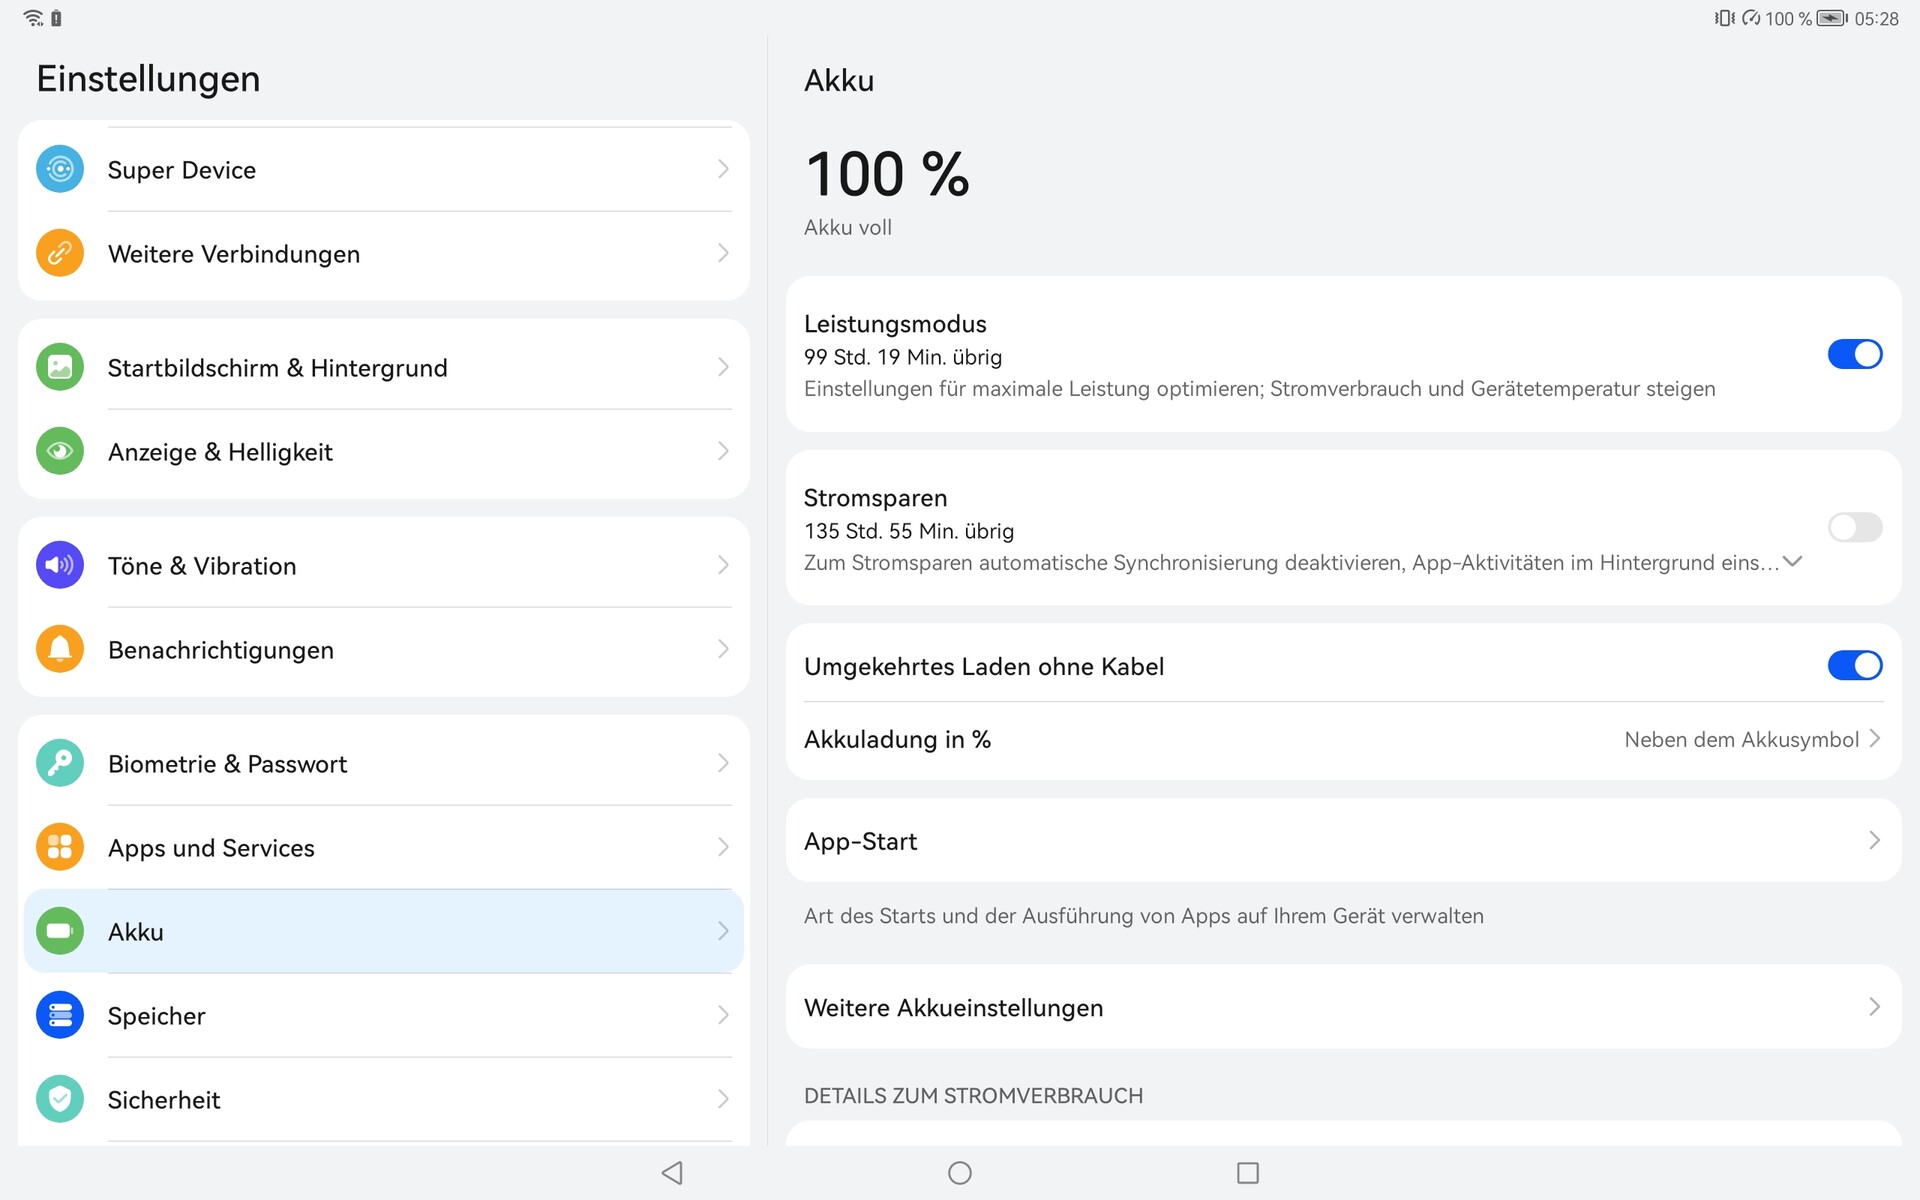Enable the Stromsparen switch
Image resolution: width=1920 pixels, height=1200 pixels.
tap(1854, 527)
